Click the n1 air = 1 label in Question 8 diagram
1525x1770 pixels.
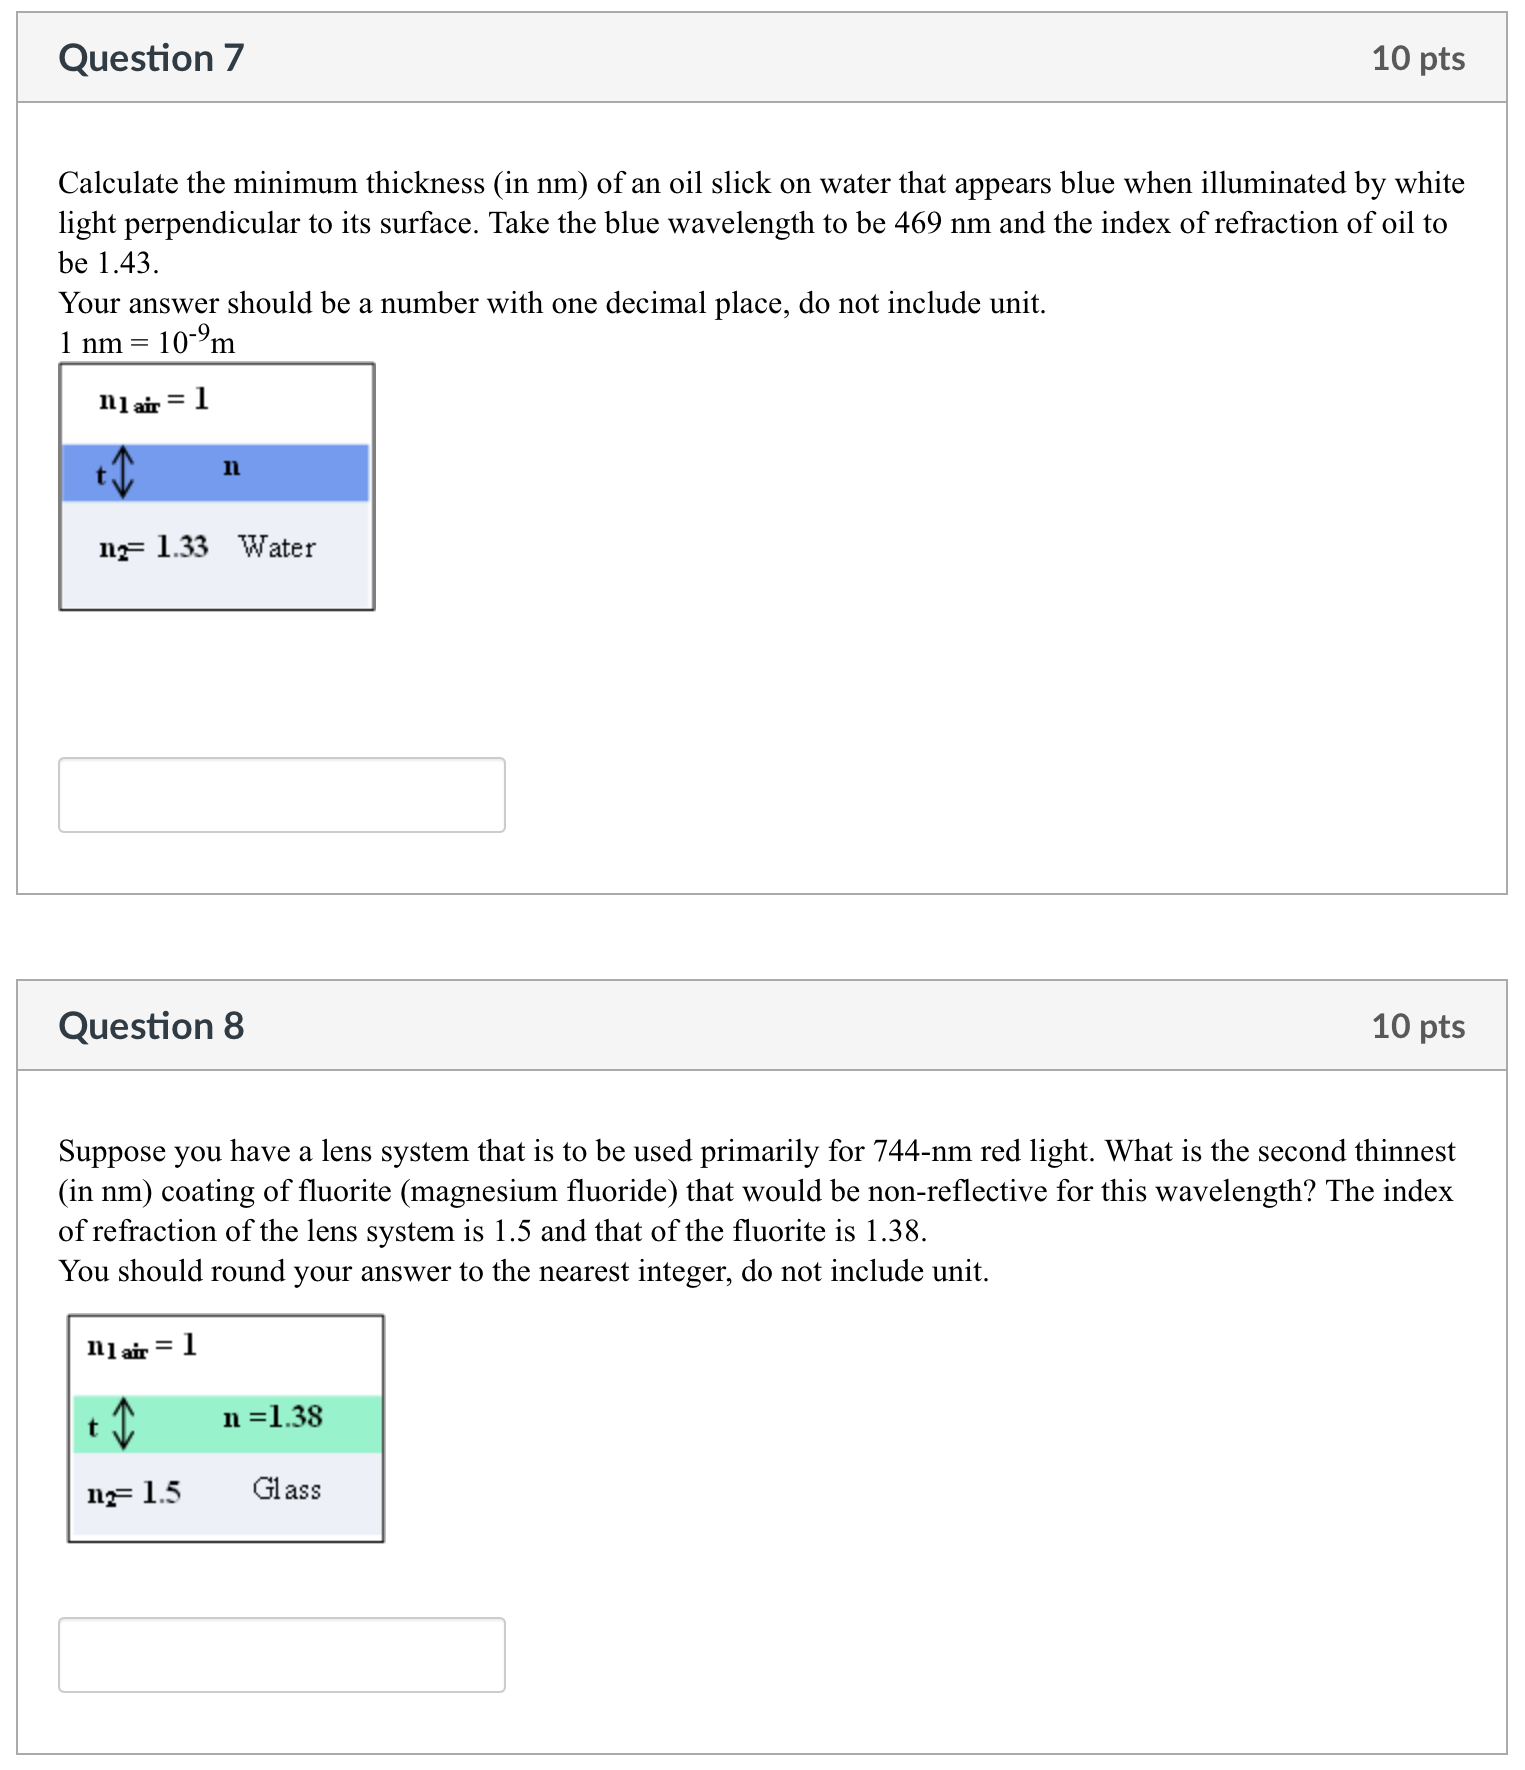pyautogui.click(x=142, y=1347)
